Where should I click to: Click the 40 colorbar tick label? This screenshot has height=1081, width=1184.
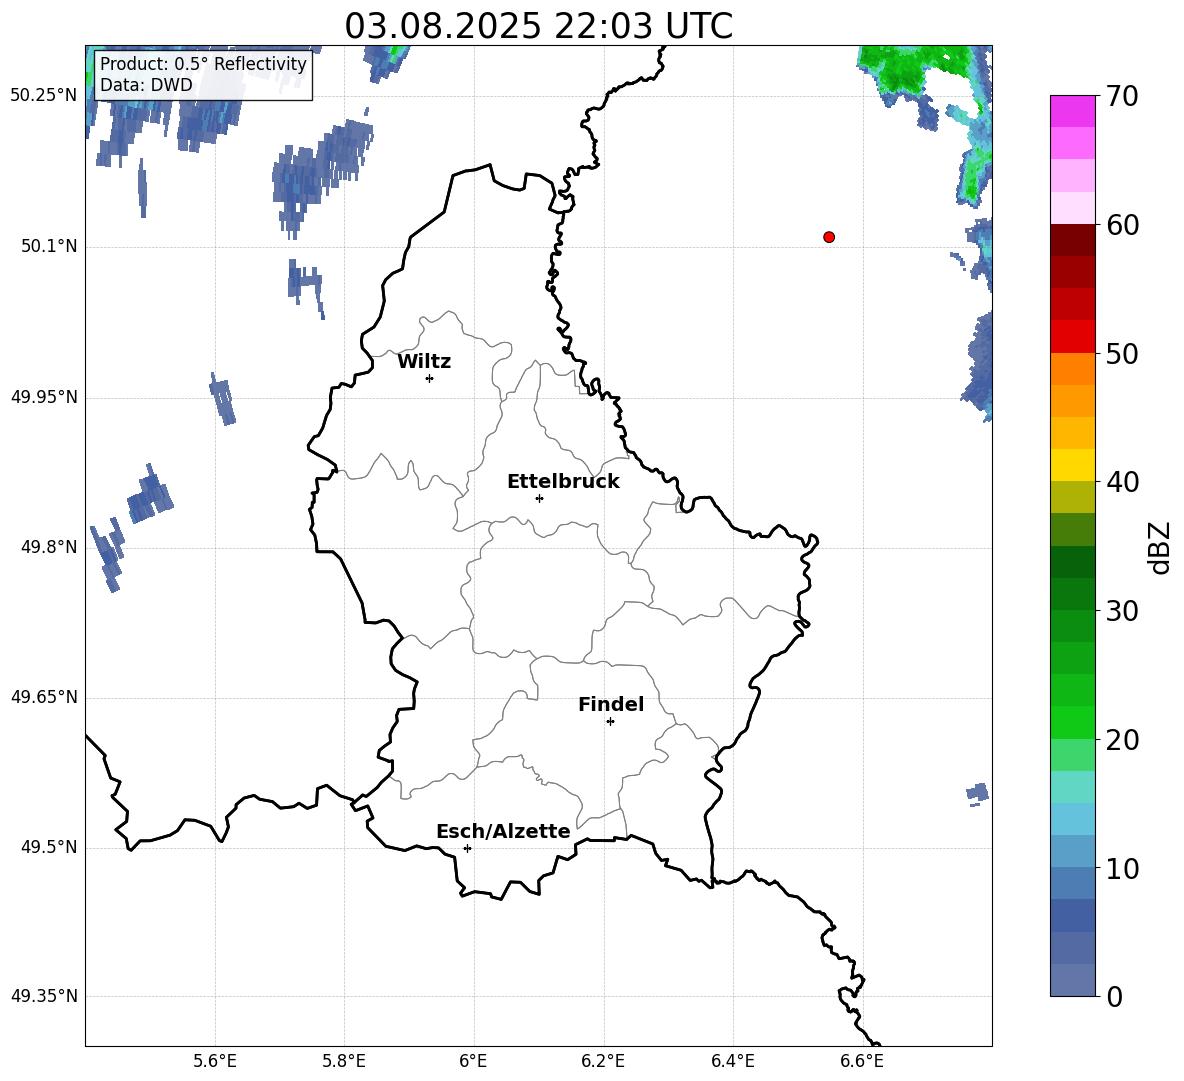[x=1122, y=482]
